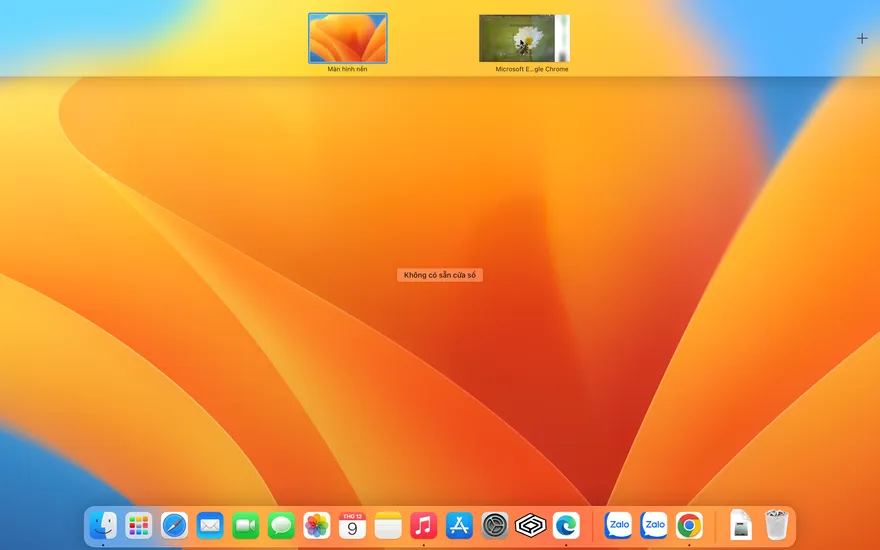The image size is (880, 550).
Task: Open the Zalo icon beside the dock divider
Action: pyautogui.click(x=618, y=526)
